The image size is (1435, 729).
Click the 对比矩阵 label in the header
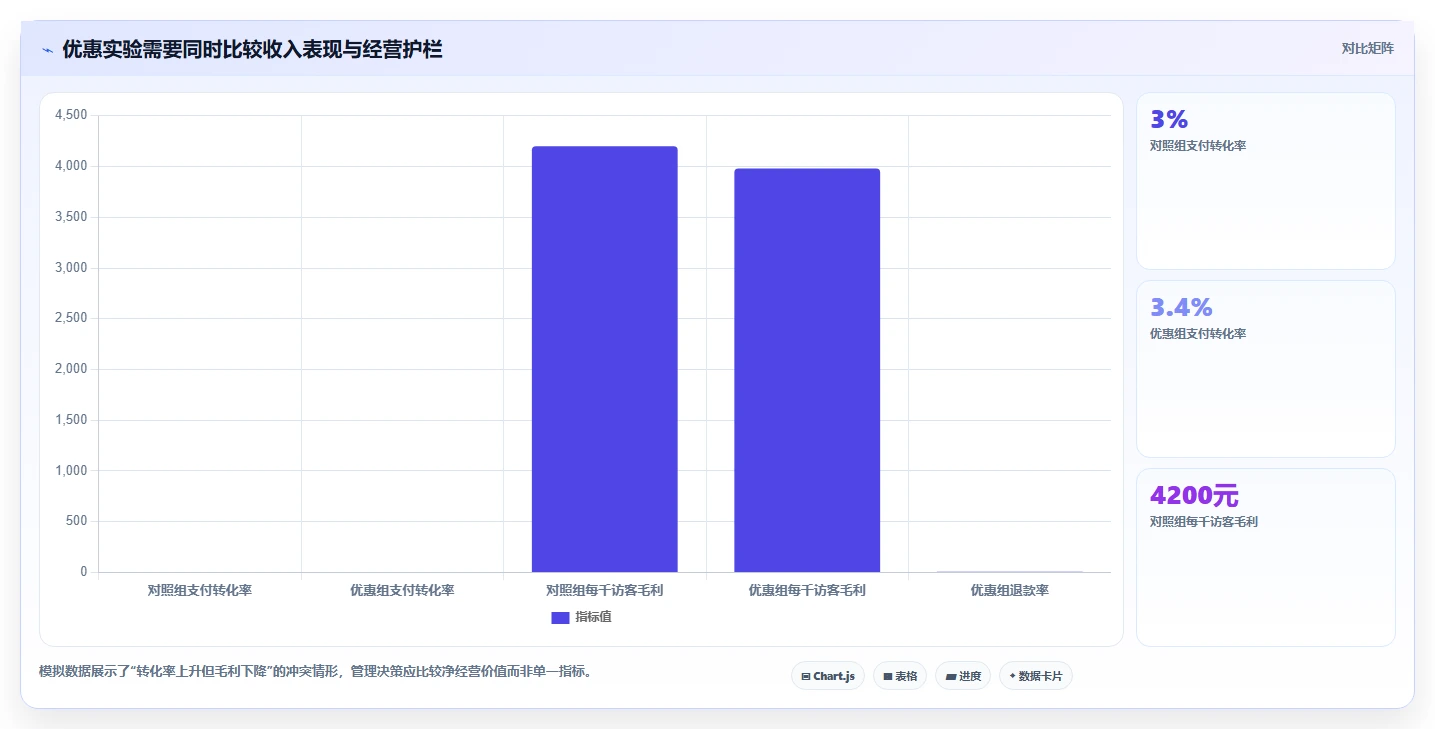pos(1368,48)
